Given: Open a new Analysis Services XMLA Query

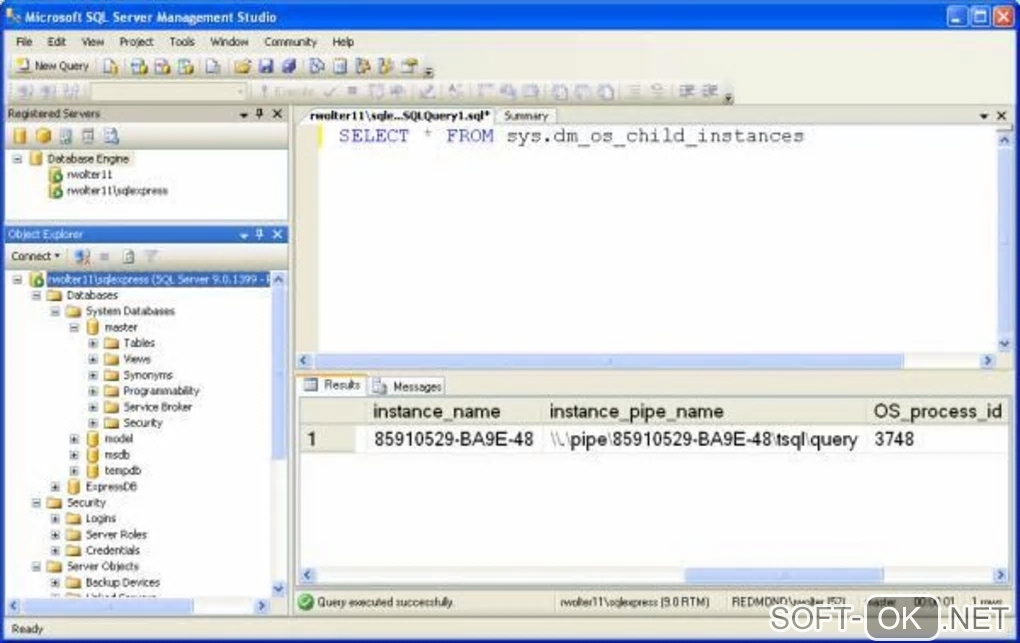Looking at the screenshot, I should pos(186,66).
